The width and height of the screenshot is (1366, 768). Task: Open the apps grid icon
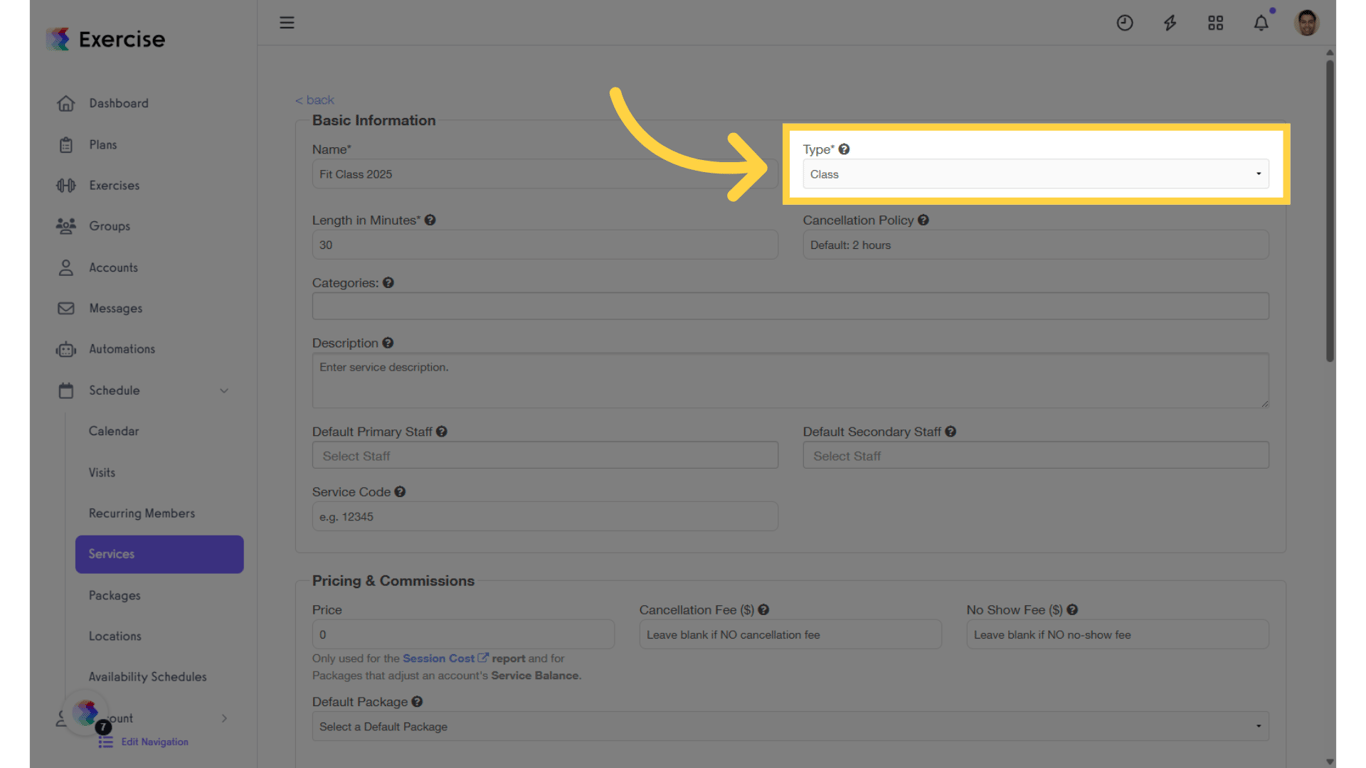pos(1215,22)
